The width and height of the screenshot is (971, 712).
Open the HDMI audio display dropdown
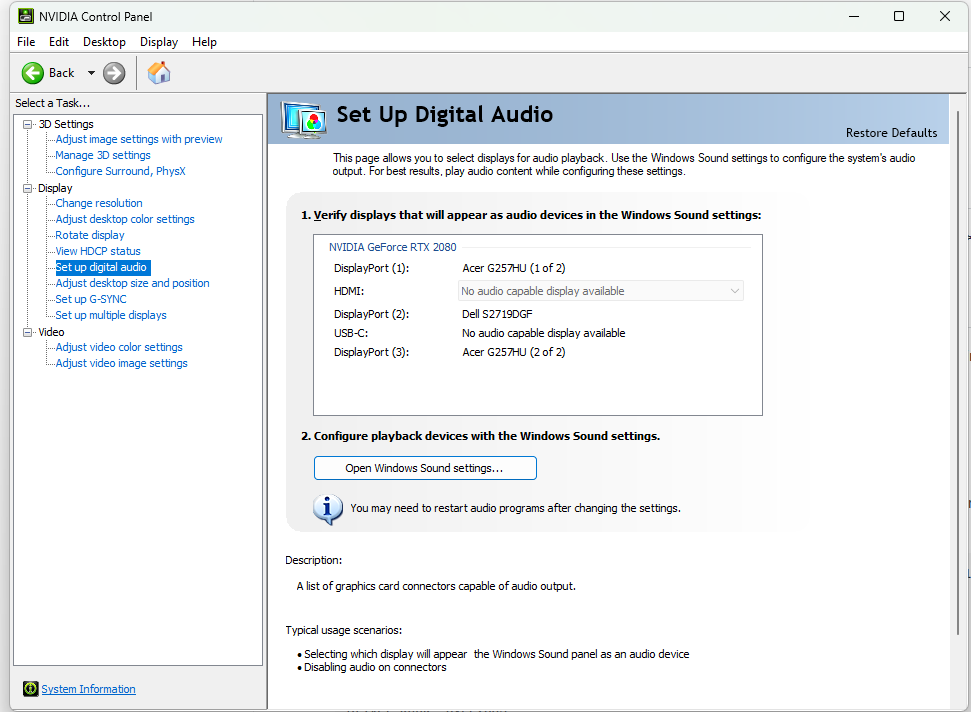click(x=601, y=291)
